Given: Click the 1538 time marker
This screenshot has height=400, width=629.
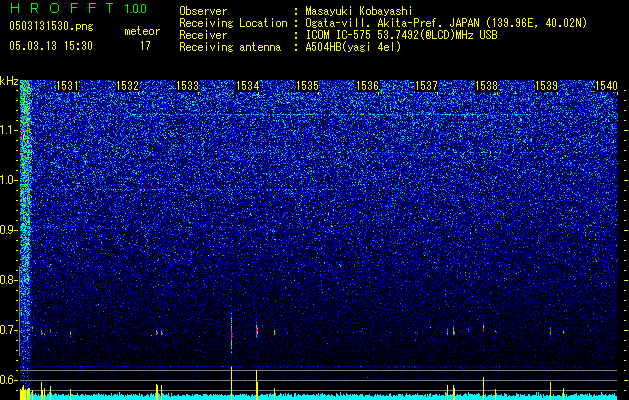Looking at the screenshot, I should [486, 85].
